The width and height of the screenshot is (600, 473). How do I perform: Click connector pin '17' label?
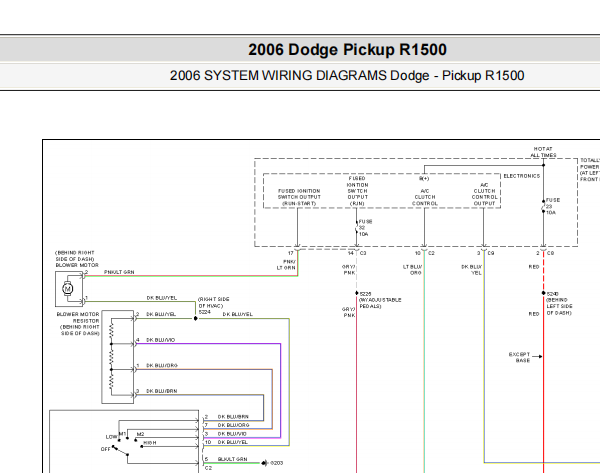tap(290, 253)
